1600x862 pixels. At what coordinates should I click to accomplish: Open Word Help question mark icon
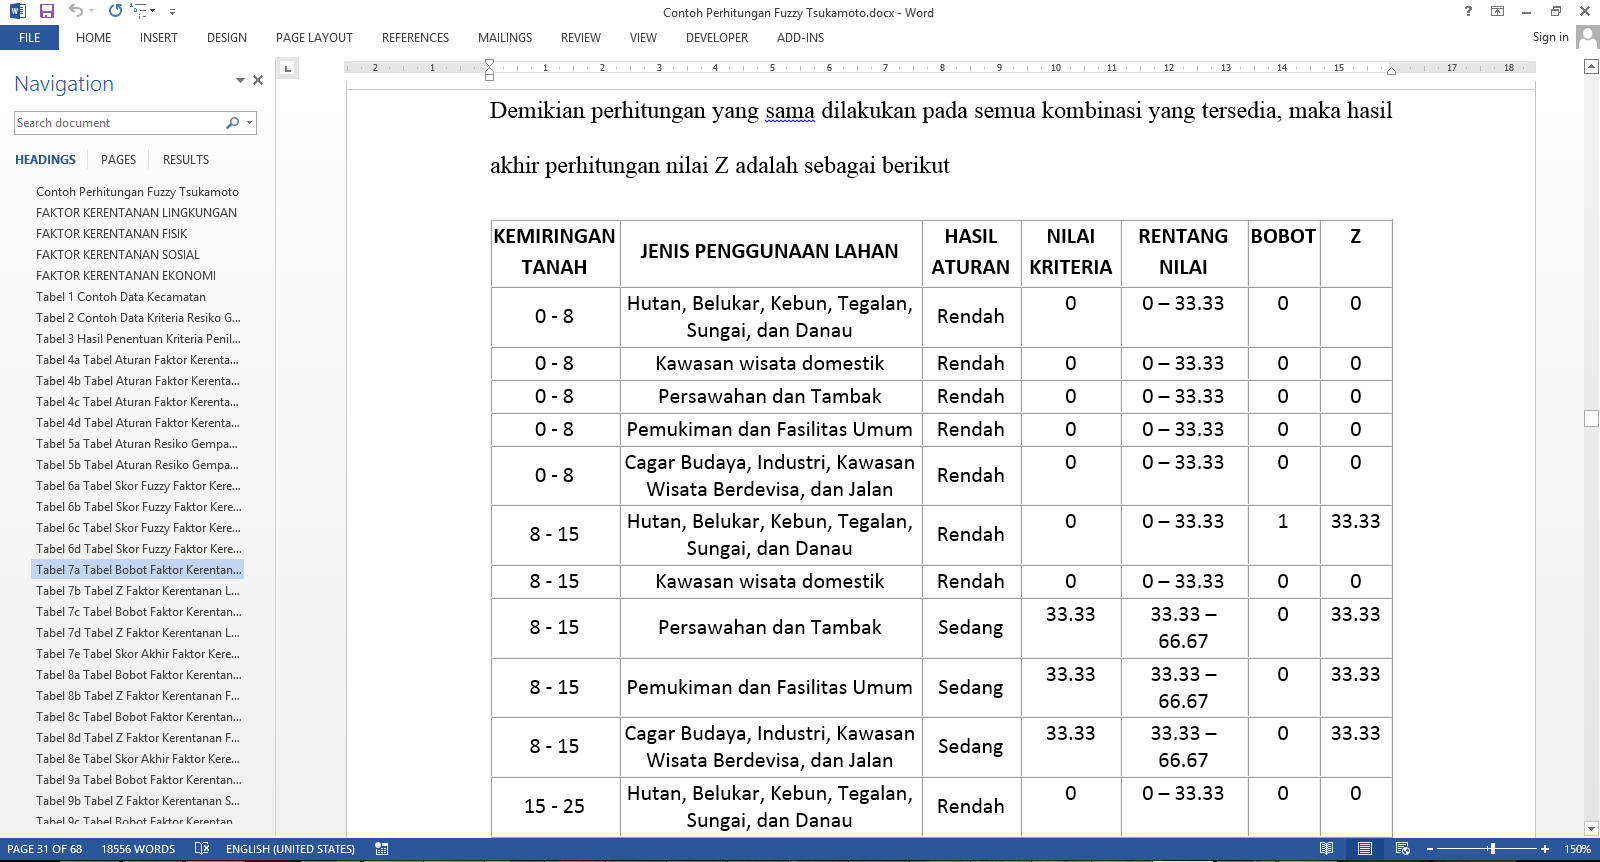click(1468, 11)
